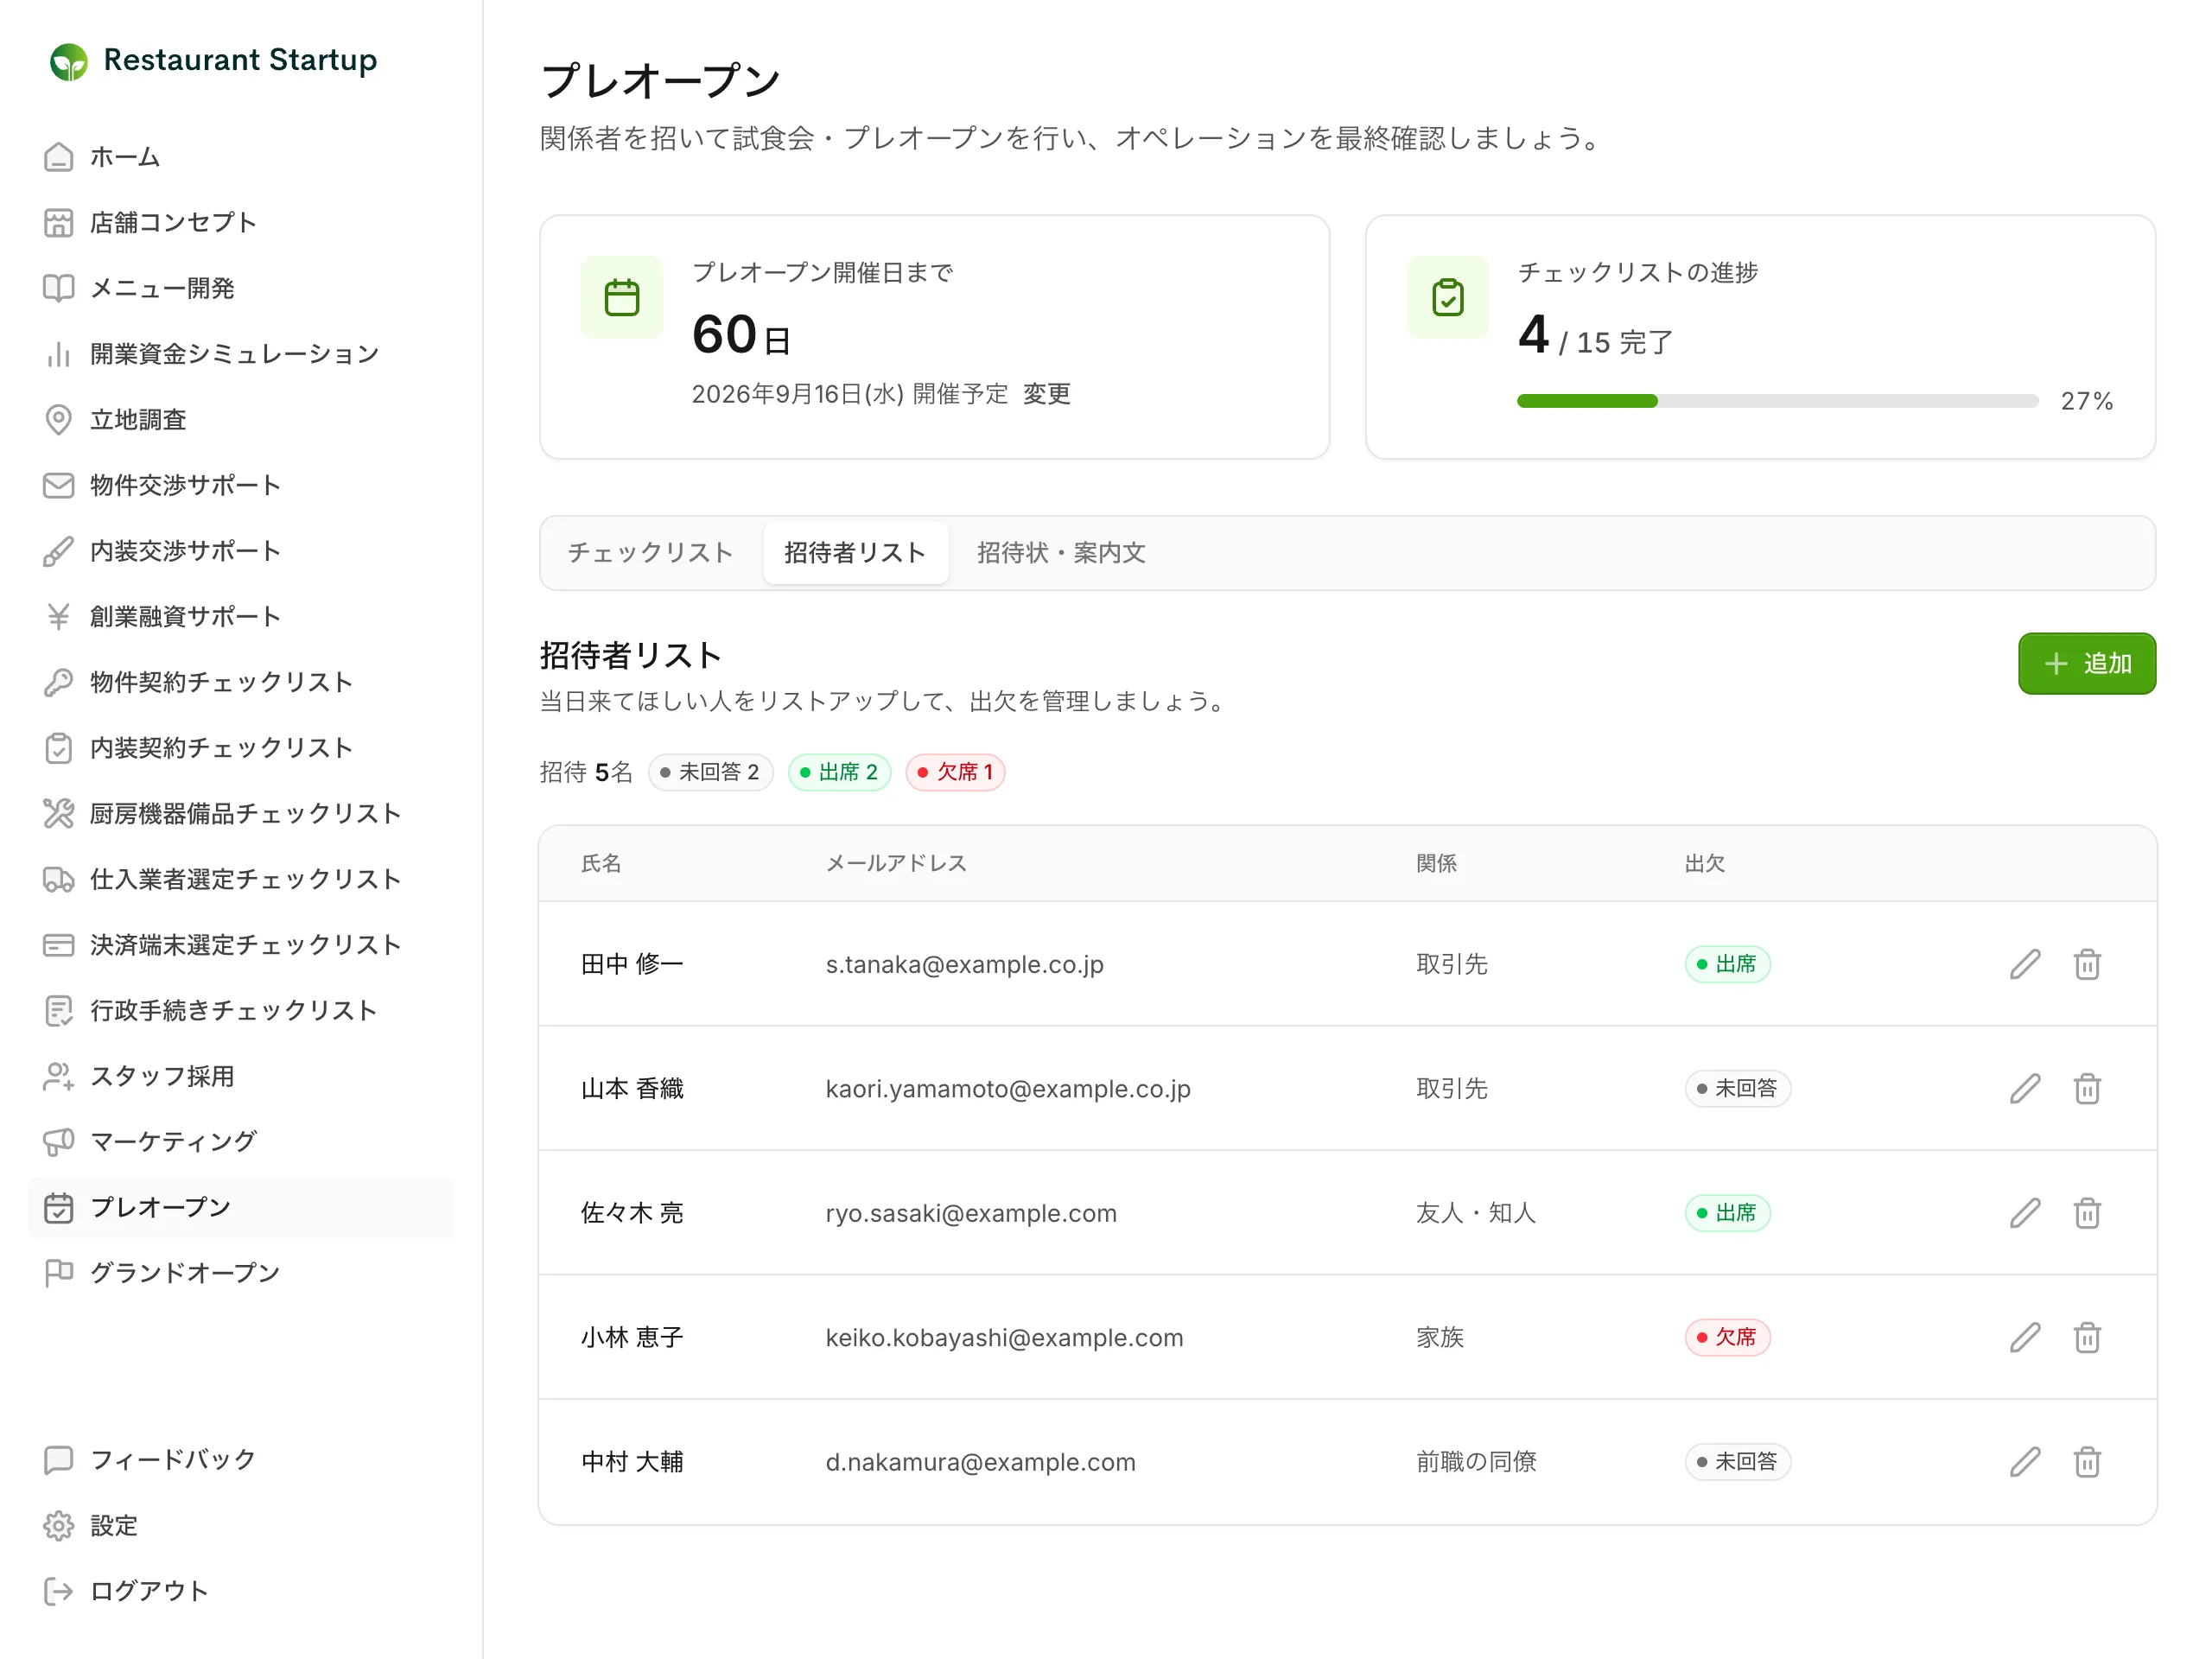Click the Restaurant Startup sprout logo

69,62
